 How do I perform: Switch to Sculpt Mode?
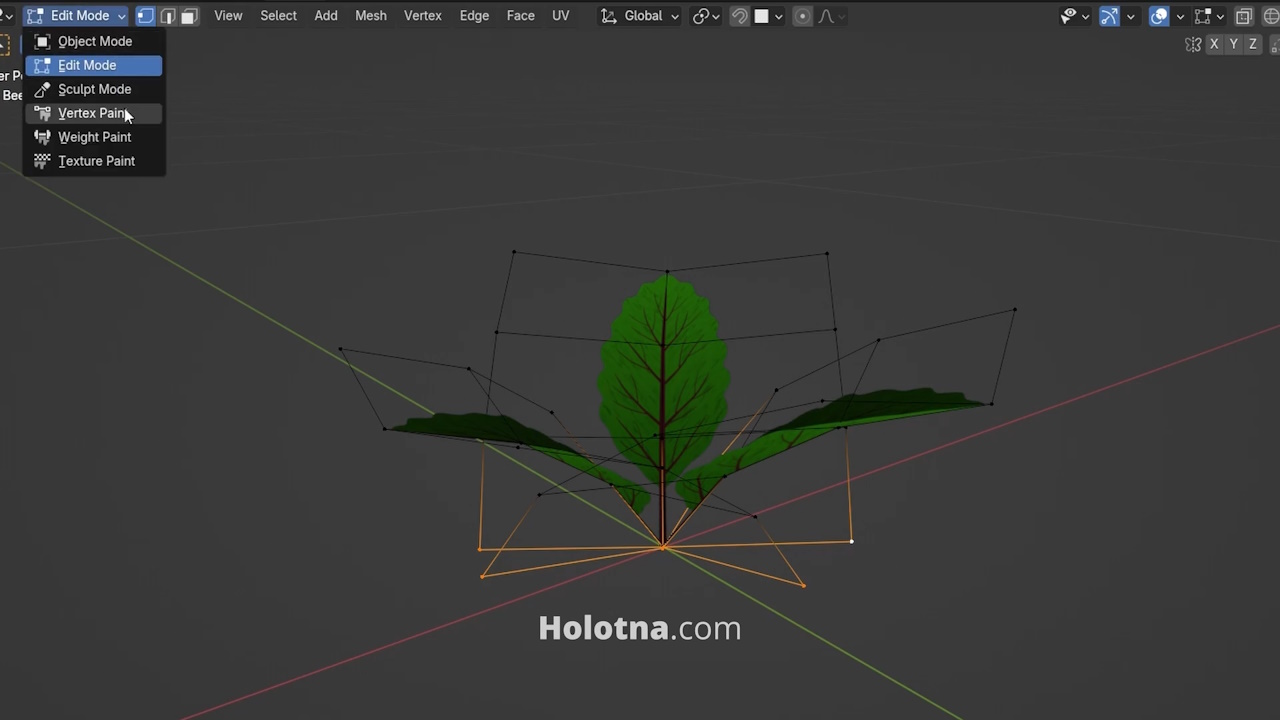click(94, 89)
